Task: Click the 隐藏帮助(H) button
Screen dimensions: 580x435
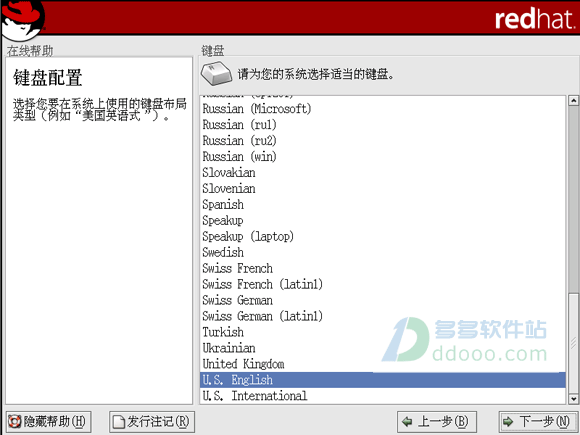Action: (48, 422)
